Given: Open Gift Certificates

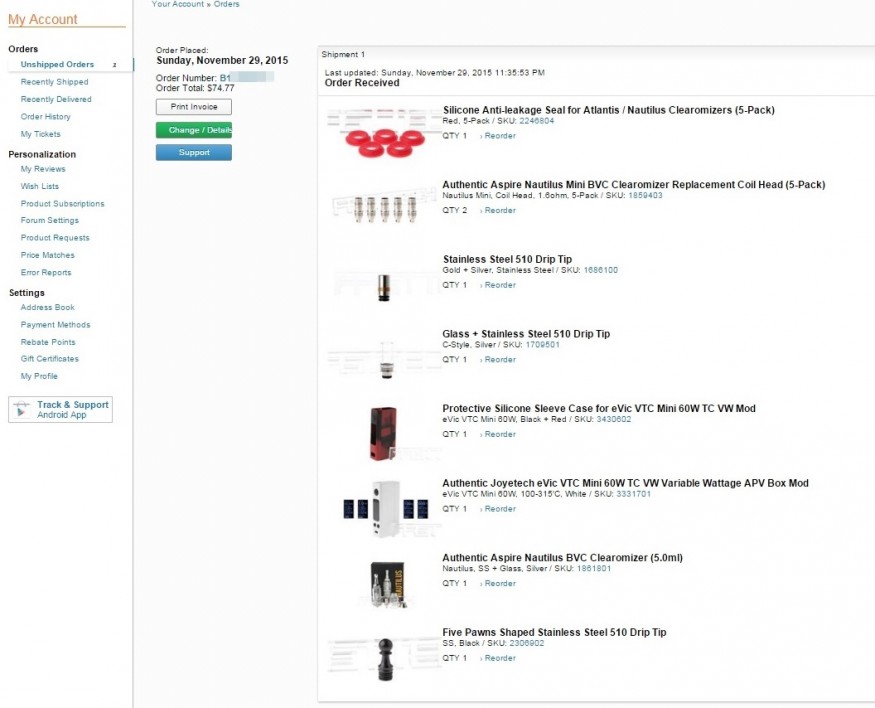Looking at the screenshot, I should click(x=50, y=358).
